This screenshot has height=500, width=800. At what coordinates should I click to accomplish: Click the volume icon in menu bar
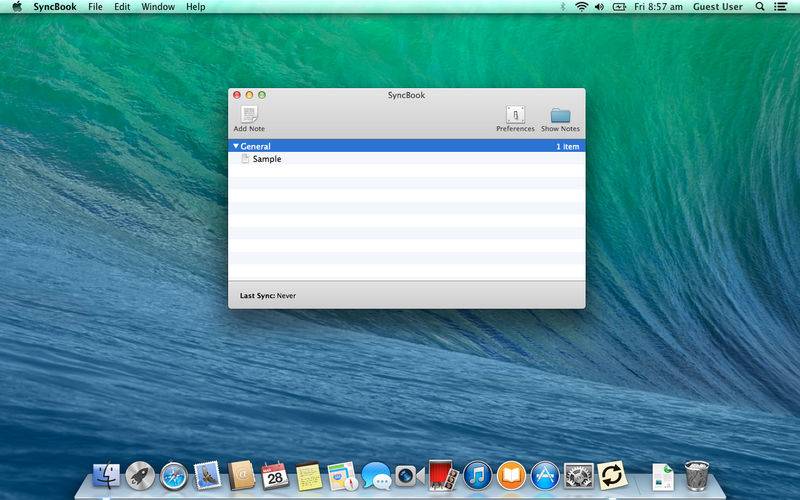599,7
